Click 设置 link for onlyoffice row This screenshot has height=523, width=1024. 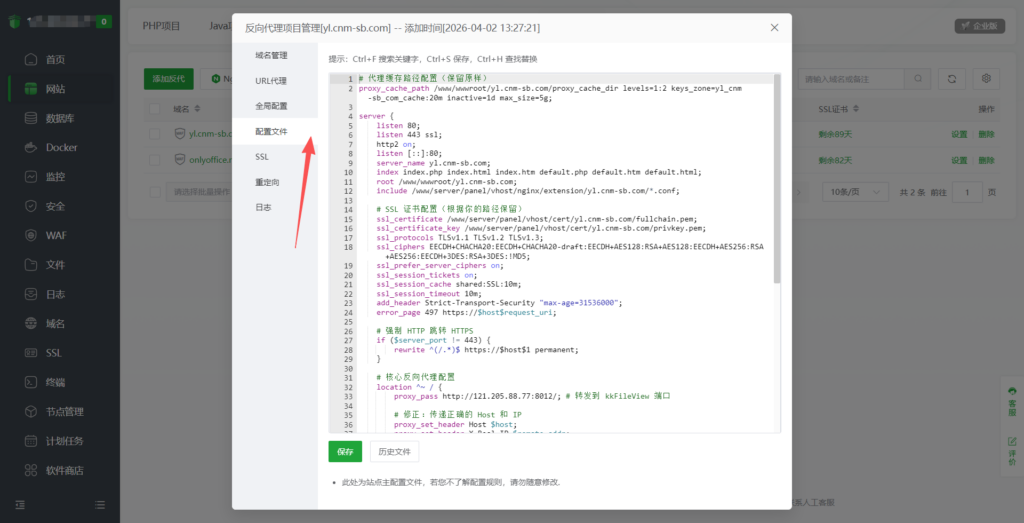click(x=959, y=160)
